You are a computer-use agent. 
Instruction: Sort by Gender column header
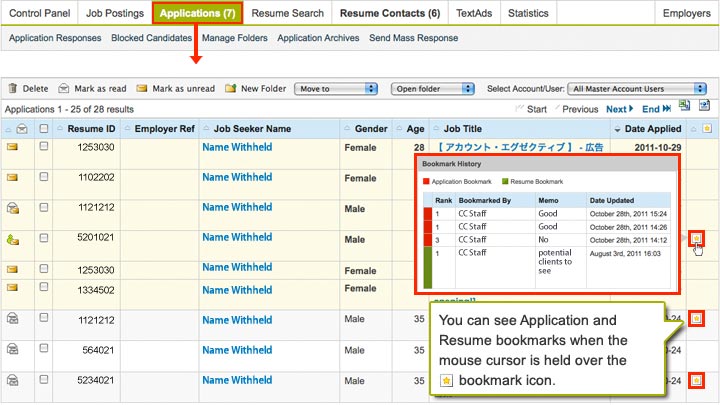point(371,129)
